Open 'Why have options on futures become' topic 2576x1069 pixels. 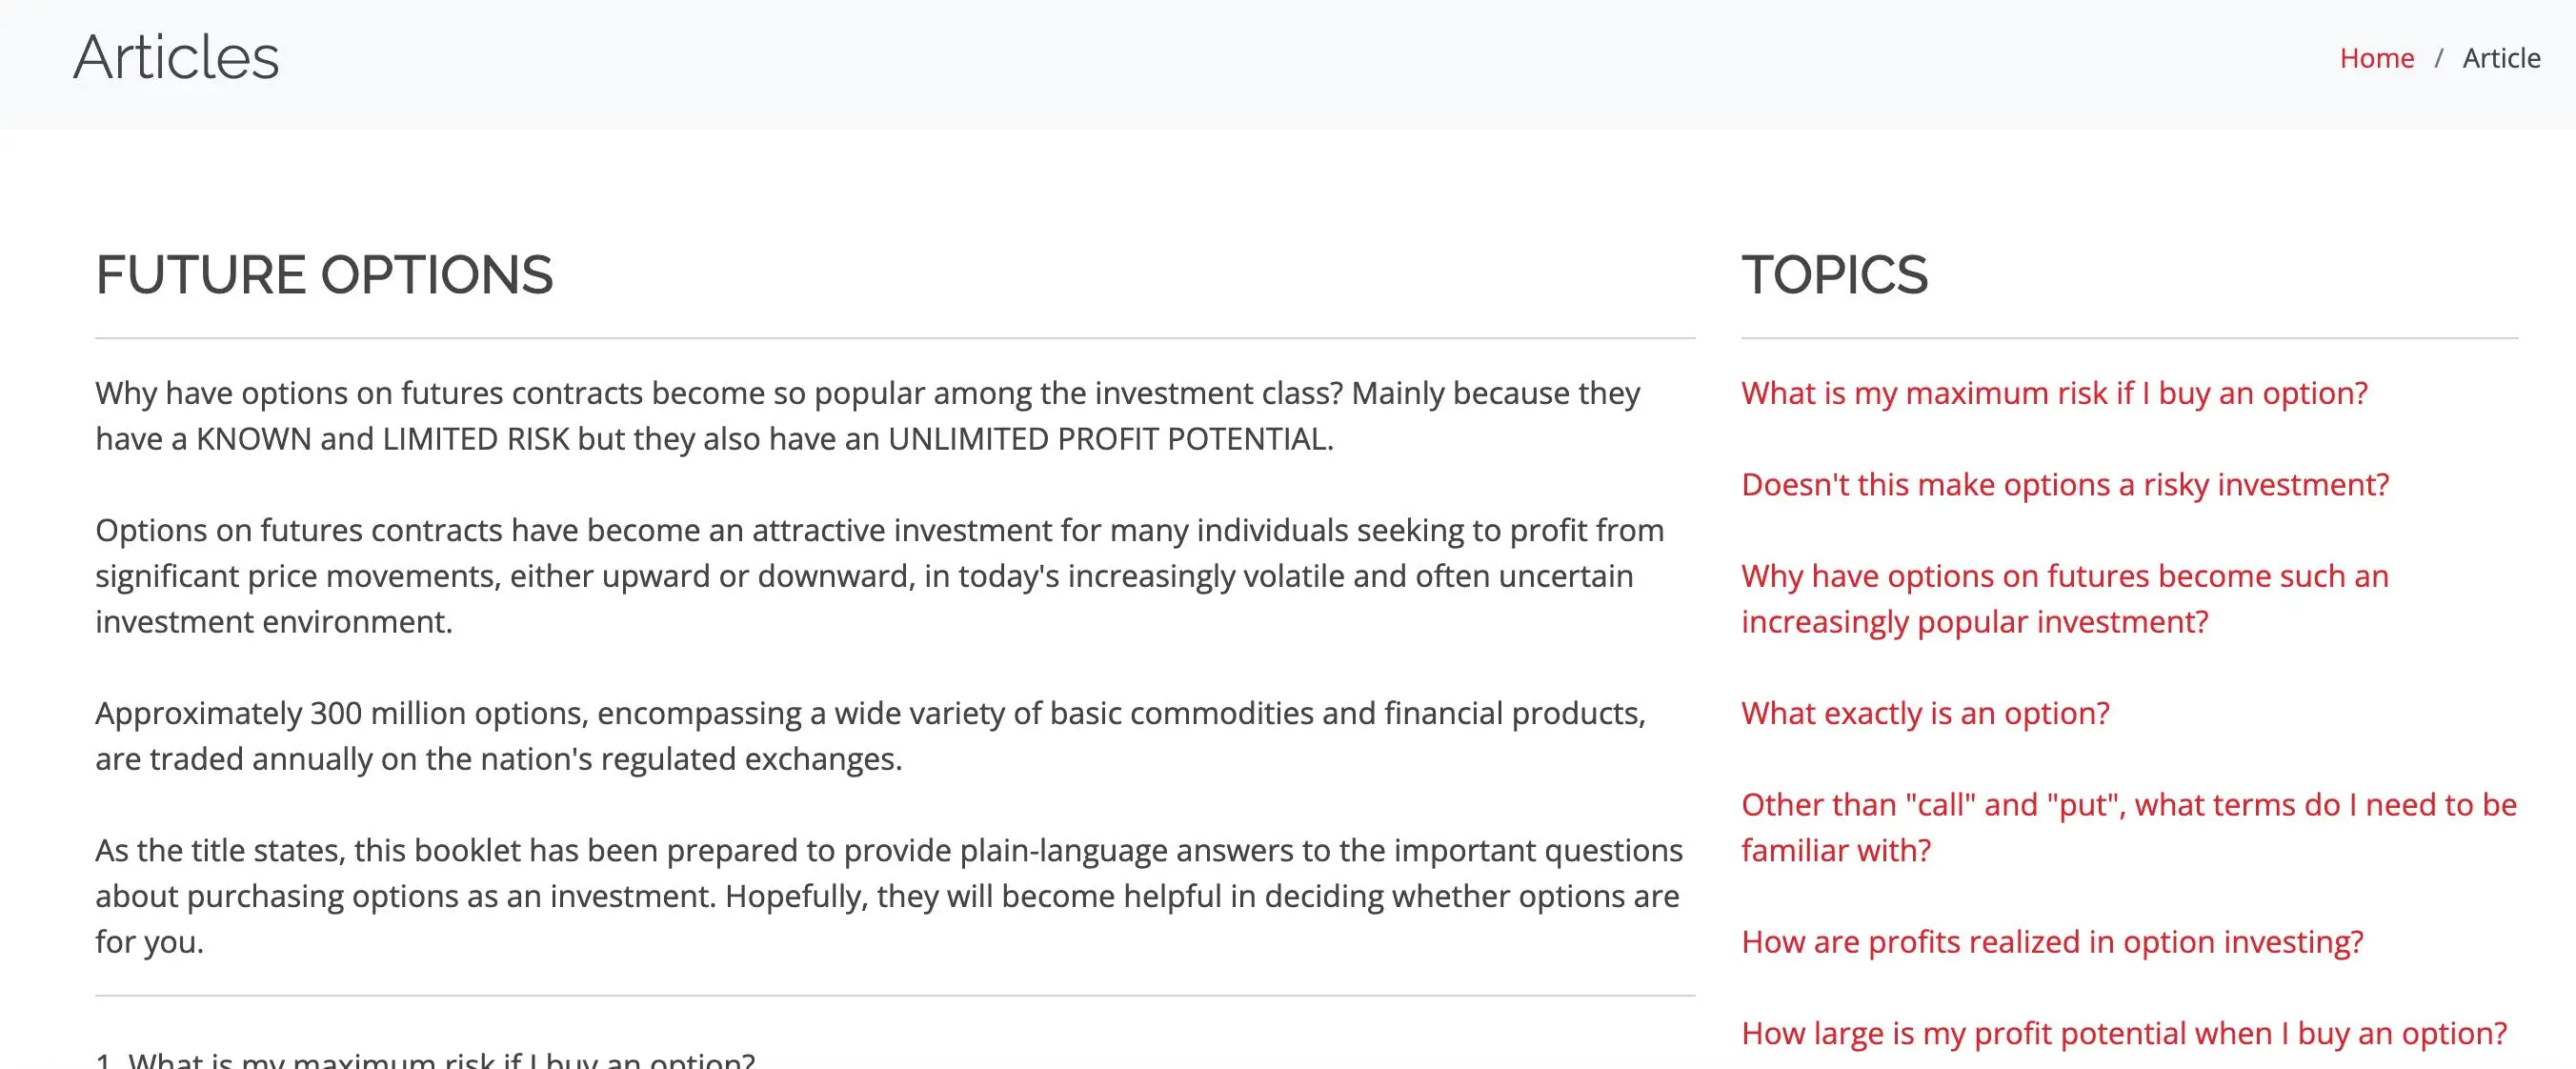(2065, 599)
